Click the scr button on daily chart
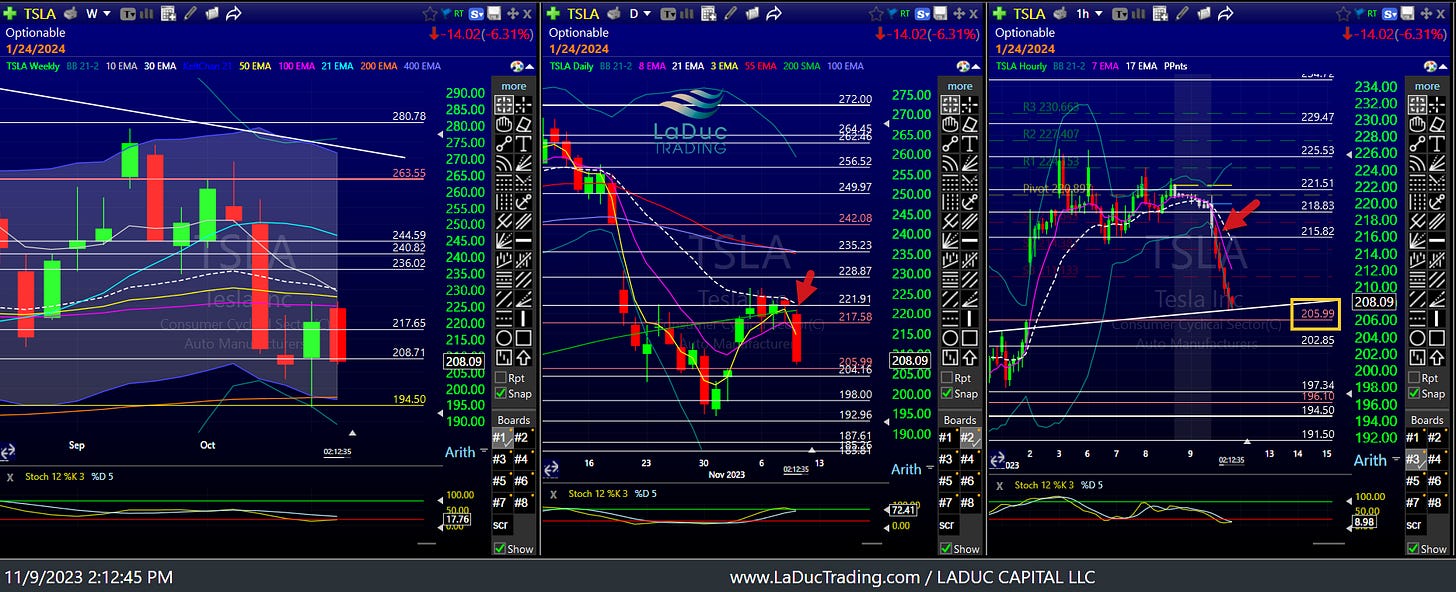 coord(947,525)
